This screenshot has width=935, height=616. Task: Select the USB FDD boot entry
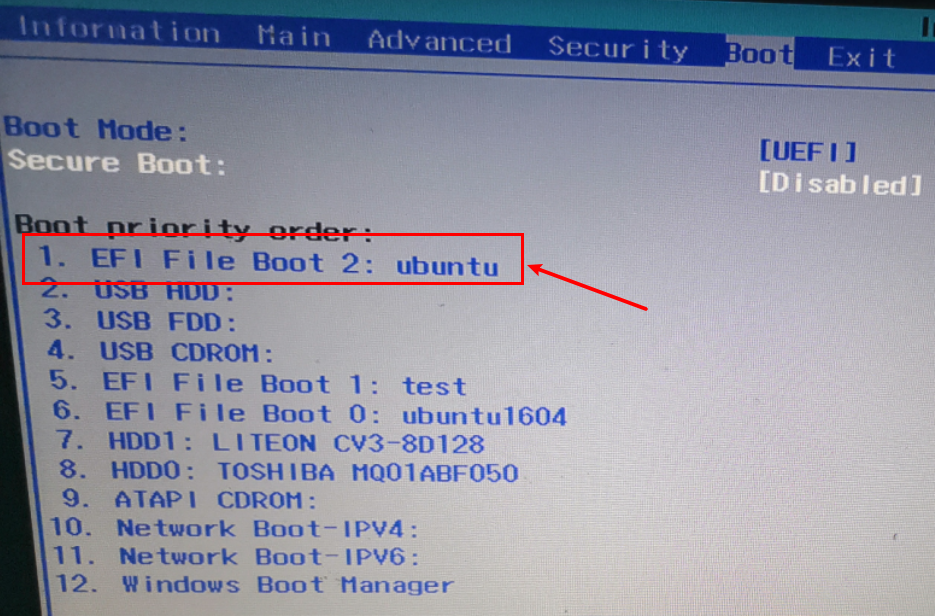pyautogui.click(x=141, y=321)
